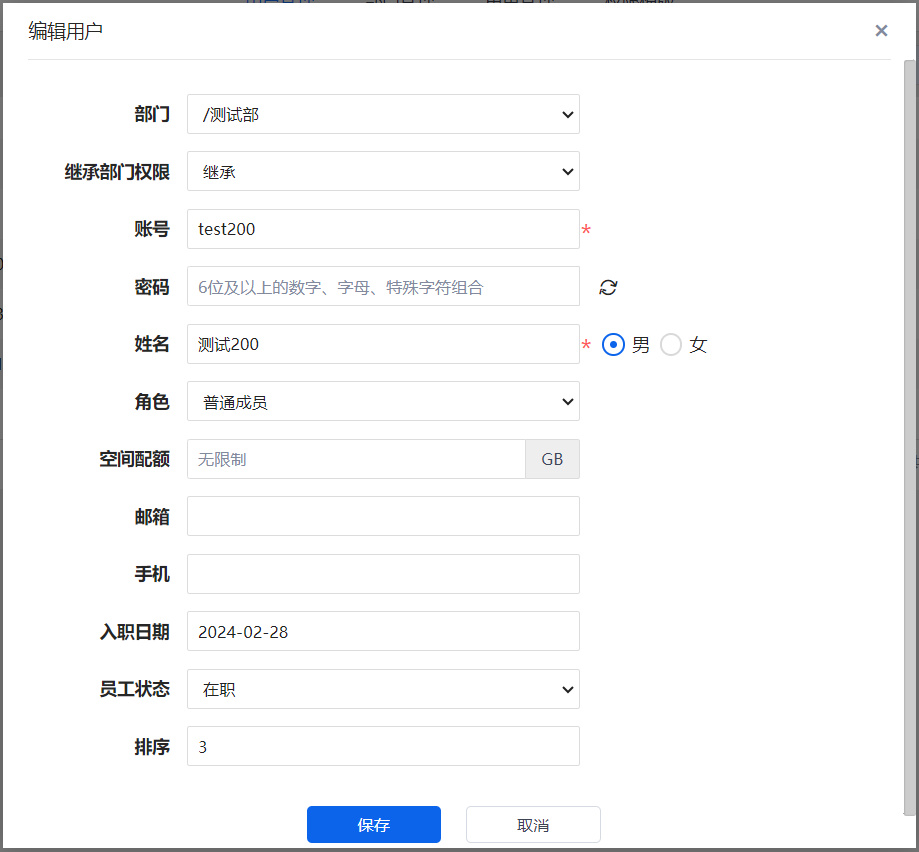Open the 员工状态 dropdown showing 在职

(x=383, y=689)
